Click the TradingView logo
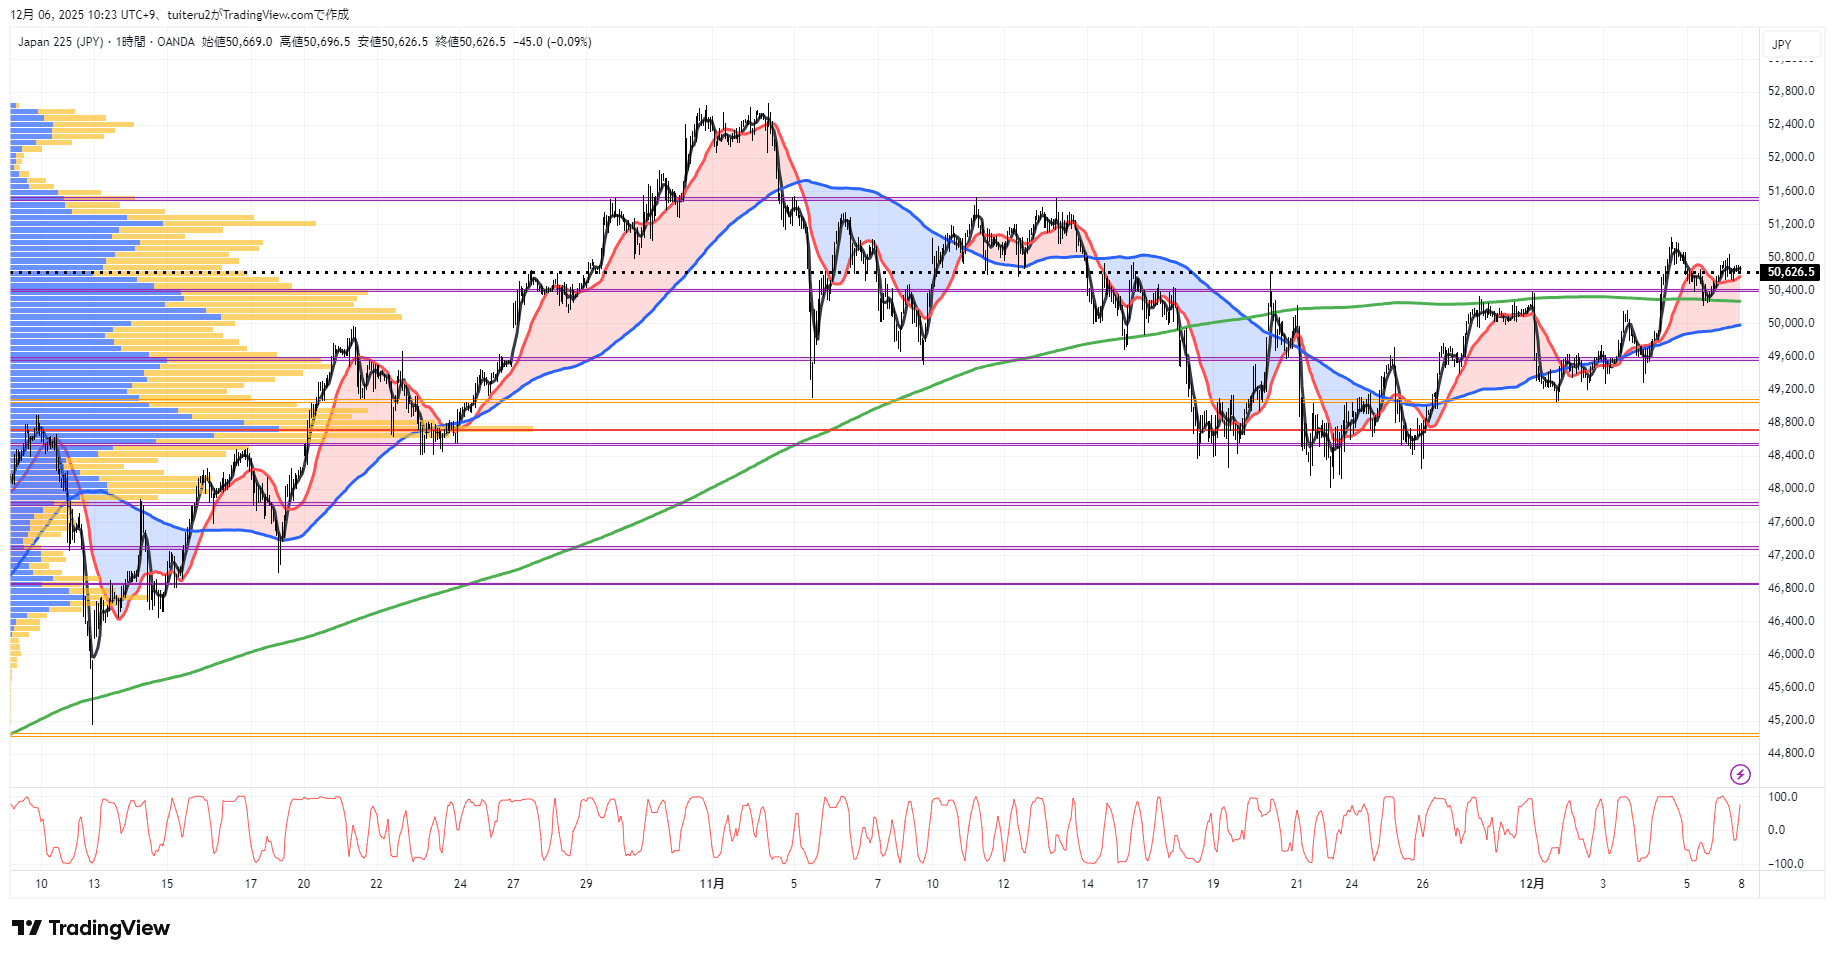Image resolution: width=1835 pixels, height=958 pixels. (x=91, y=928)
